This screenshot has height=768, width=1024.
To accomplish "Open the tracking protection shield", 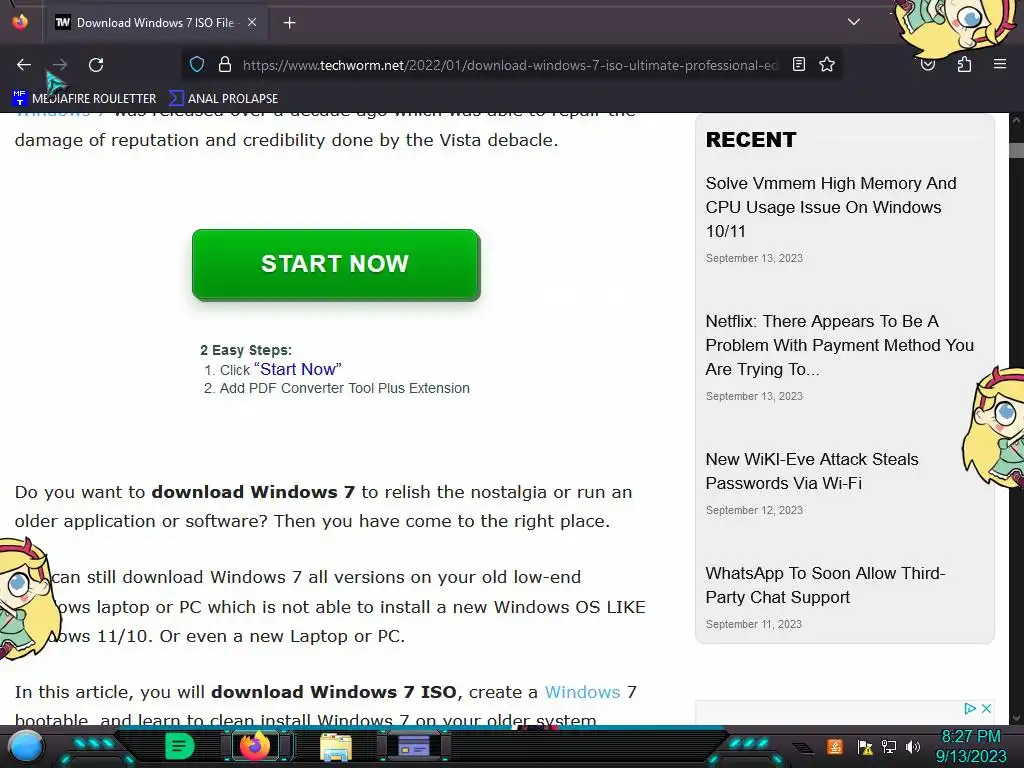I will point(197,65).
